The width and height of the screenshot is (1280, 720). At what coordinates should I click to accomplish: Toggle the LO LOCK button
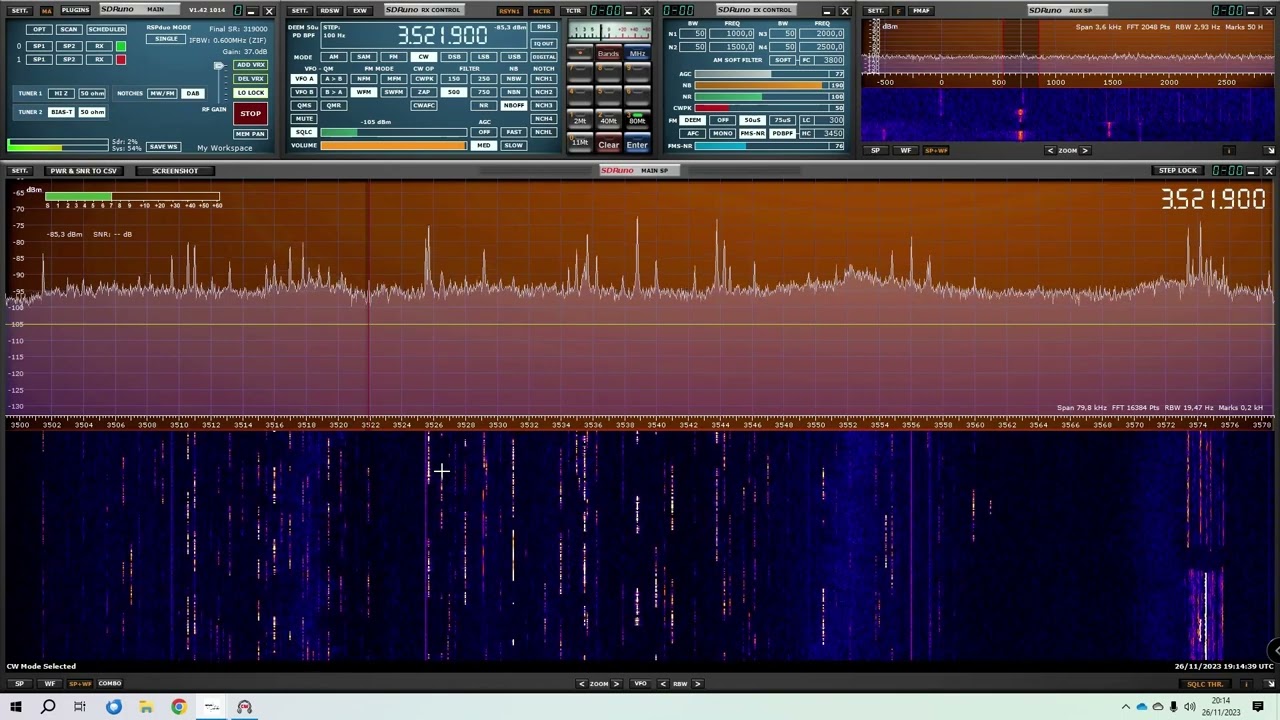tap(250, 92)
